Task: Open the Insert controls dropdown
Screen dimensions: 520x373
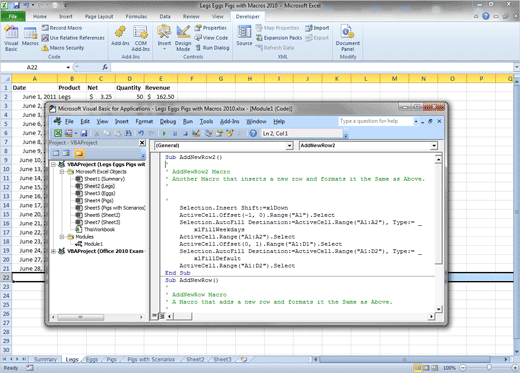Action: click(x=164, y=39)
